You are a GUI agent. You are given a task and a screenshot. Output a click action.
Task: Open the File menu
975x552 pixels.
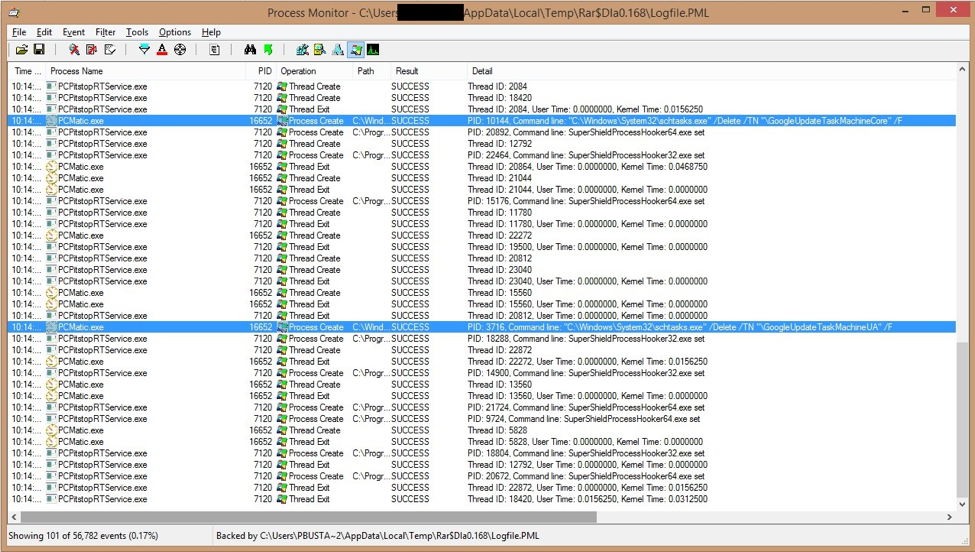click(19, 32)
